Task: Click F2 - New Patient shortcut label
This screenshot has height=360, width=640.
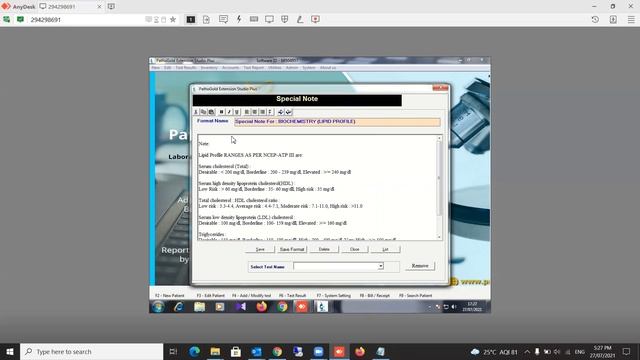Action: click(x=170, y=295)
